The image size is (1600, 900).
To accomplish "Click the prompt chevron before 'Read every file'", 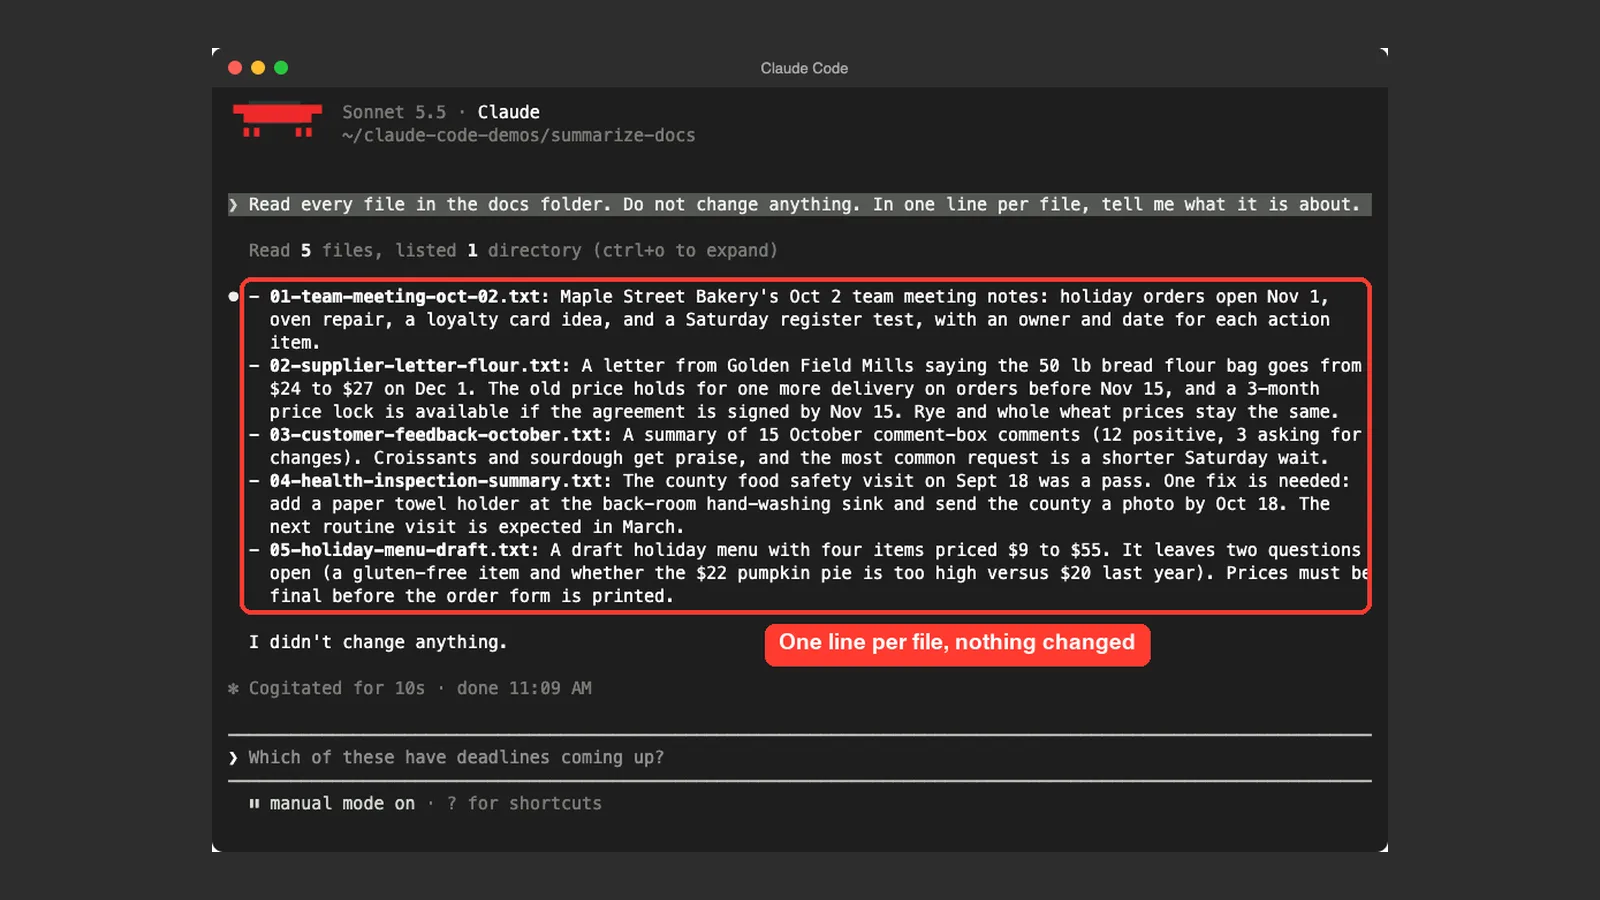I will point(233,205).
